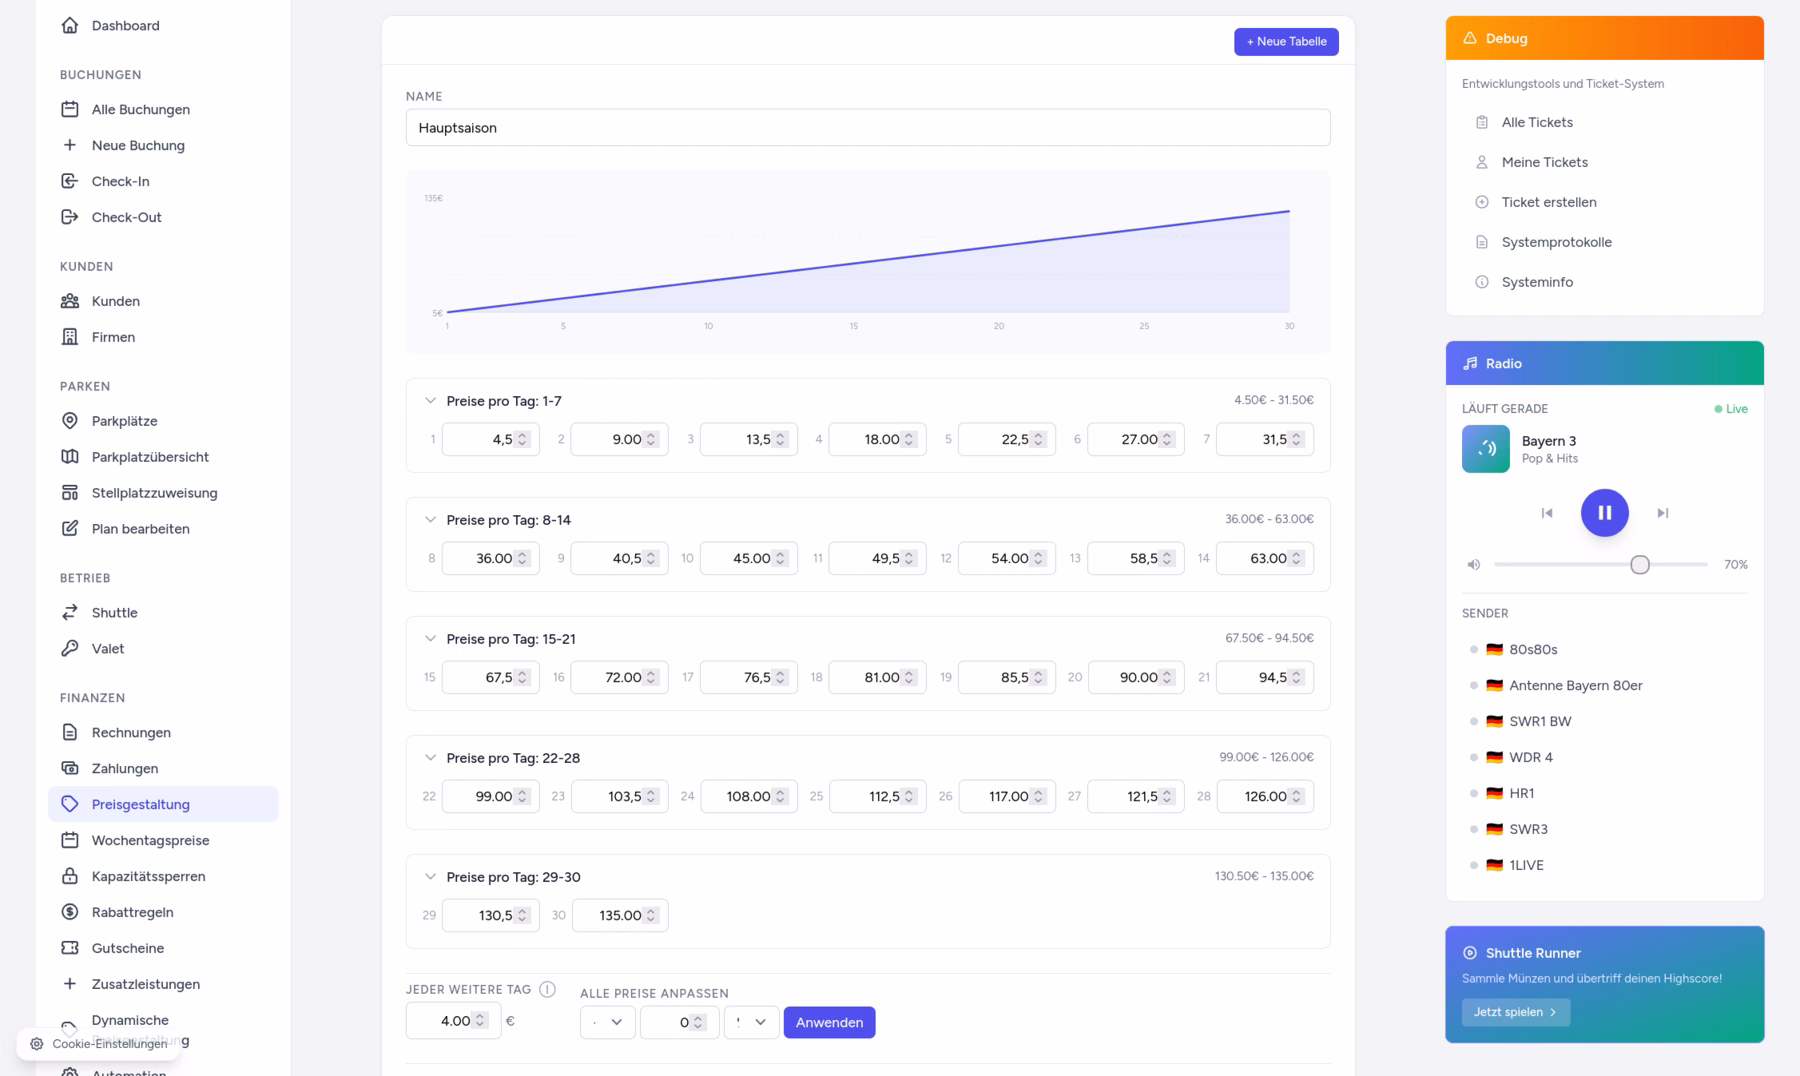1800x1076 pixels.
Task: Collapse the Preise pro Tag: 15-21 section
Action: point(431,640)
